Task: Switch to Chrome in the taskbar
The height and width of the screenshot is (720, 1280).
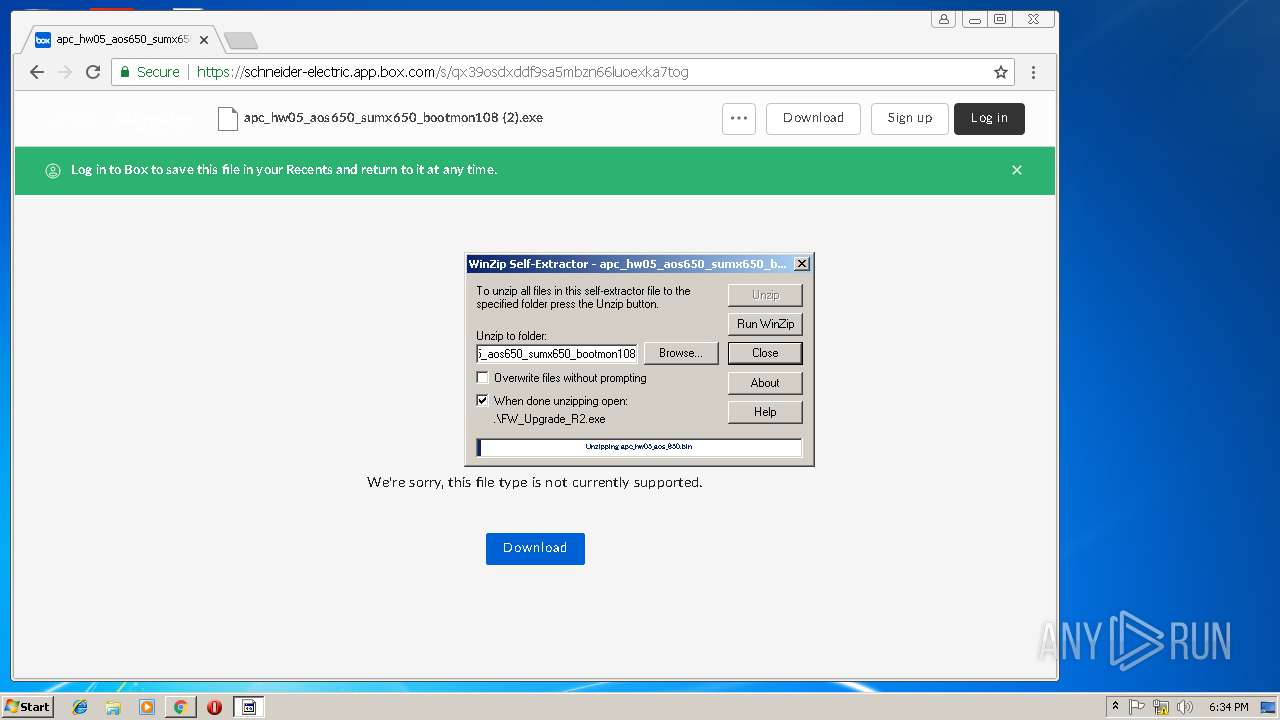Action: (180, 707)
